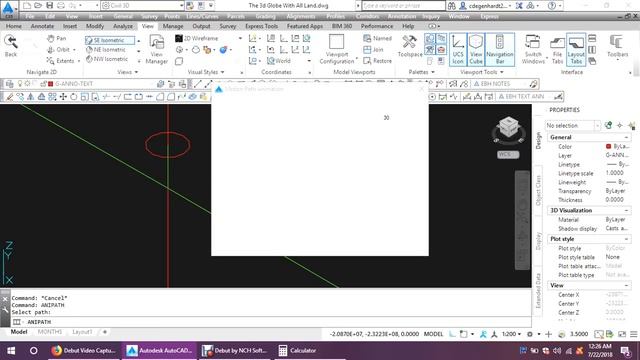Open Viewport Configuration

point(337,49)
